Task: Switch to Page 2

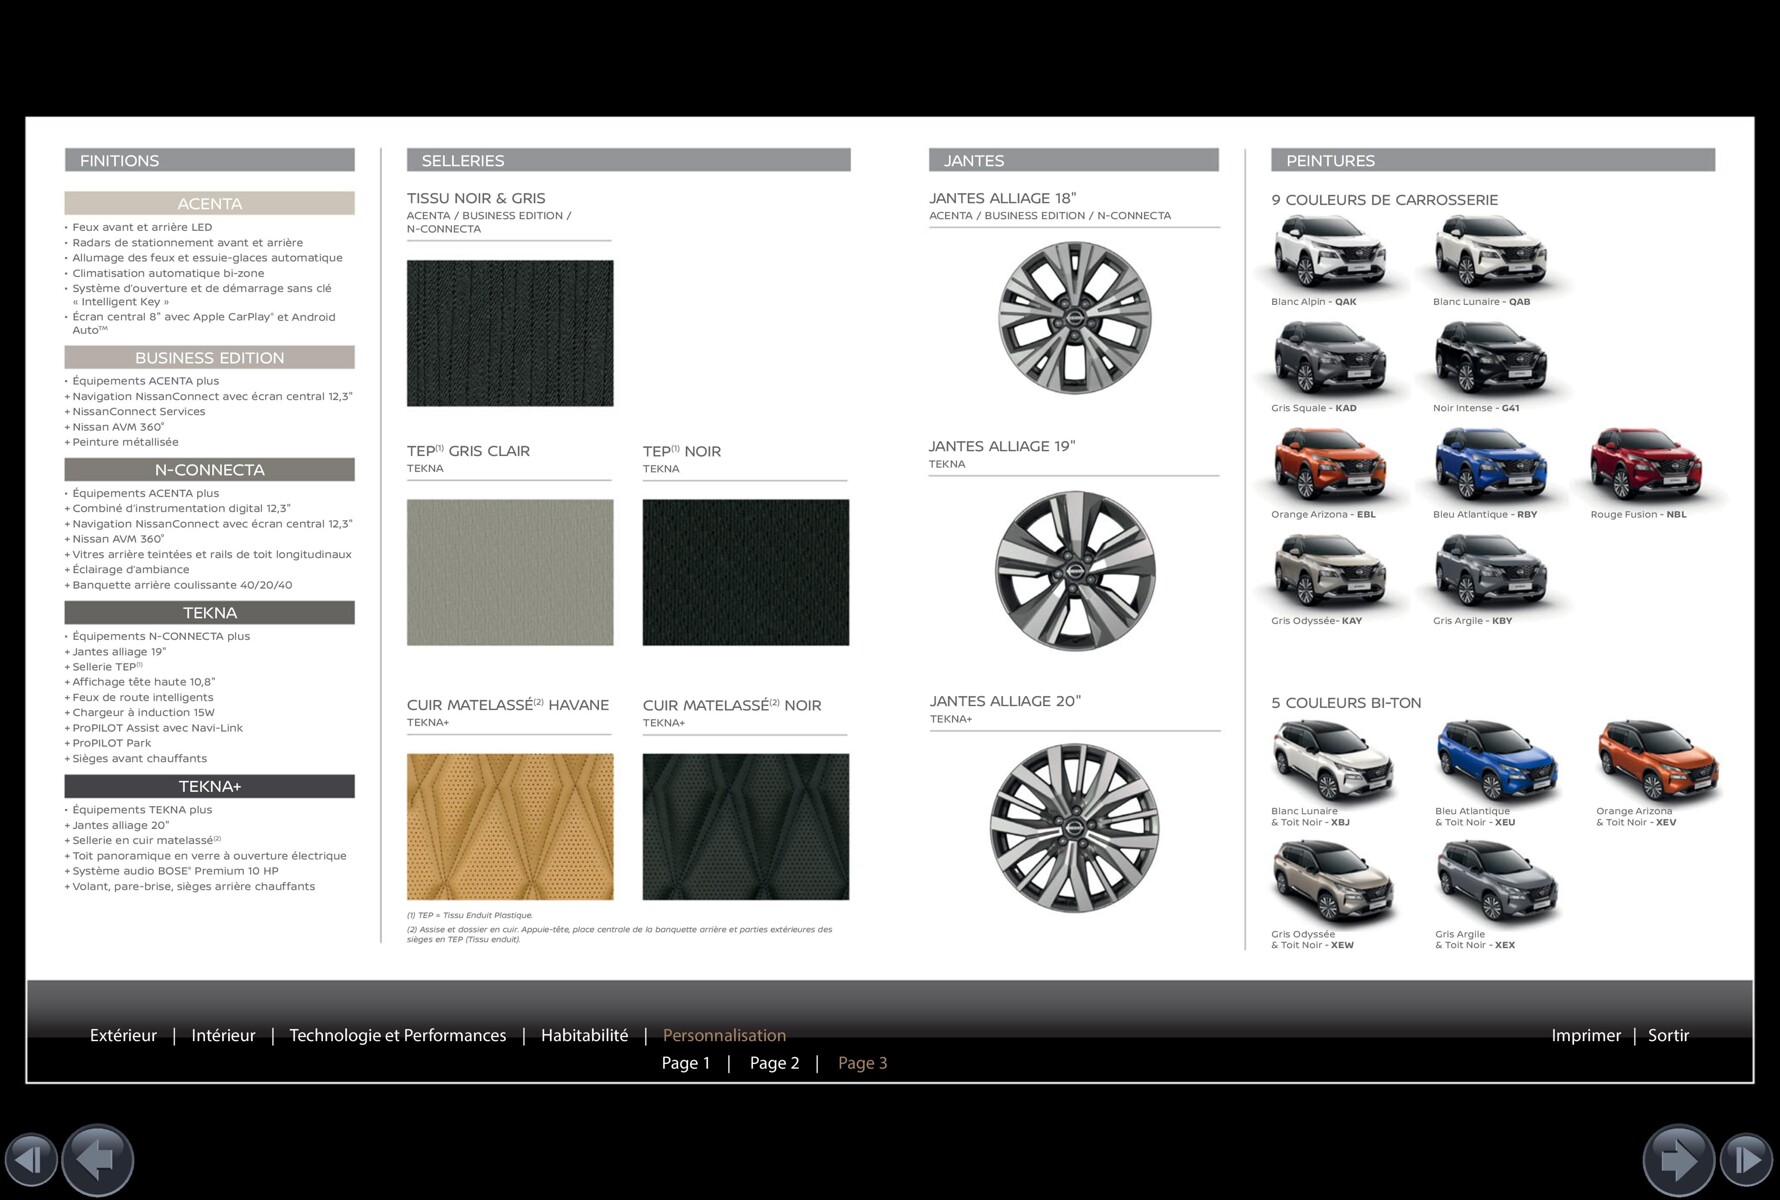Action: tap(775, 1063)
